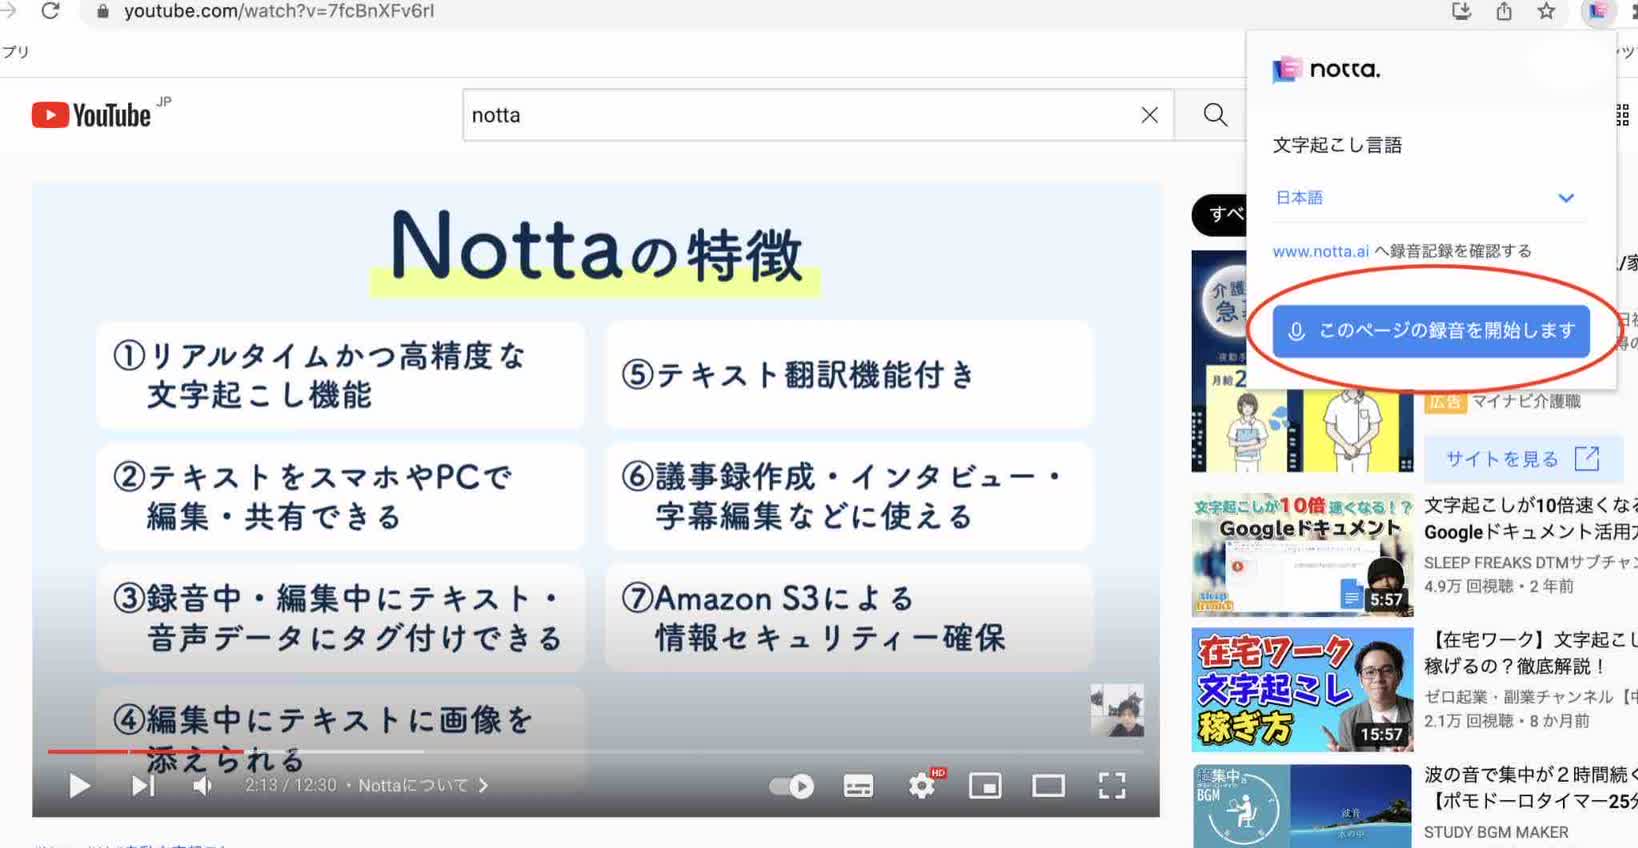
Task: Expand the Nottaについて chapter chevron
Action: pos(484,786)
